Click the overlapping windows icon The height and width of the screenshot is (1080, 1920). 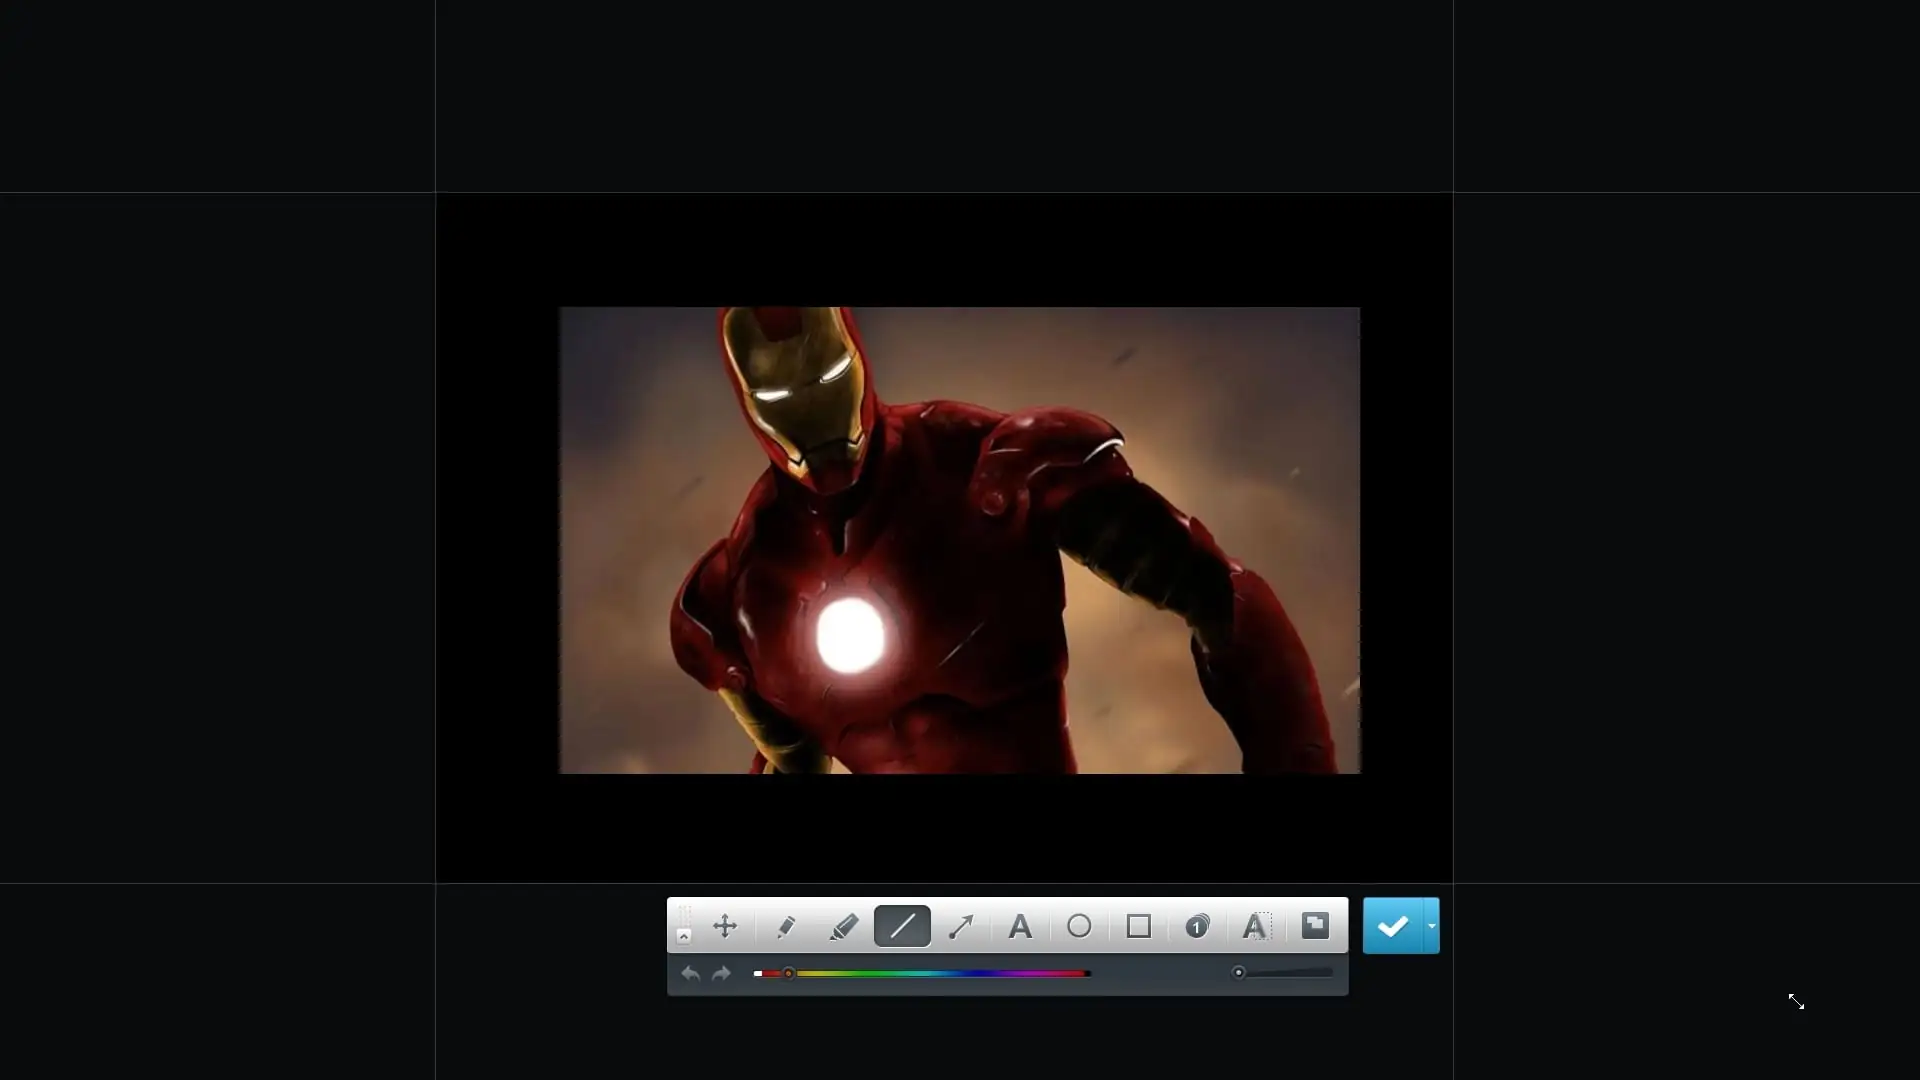click(x=1315, y=926)
